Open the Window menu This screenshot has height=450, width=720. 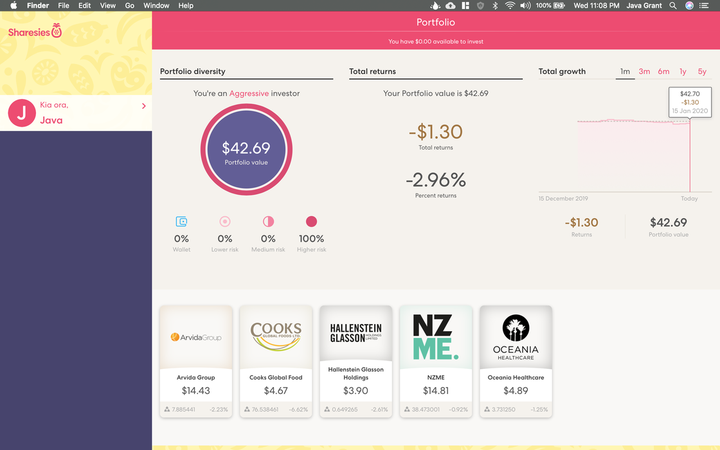pyautogui.click(x=156, y=6)
